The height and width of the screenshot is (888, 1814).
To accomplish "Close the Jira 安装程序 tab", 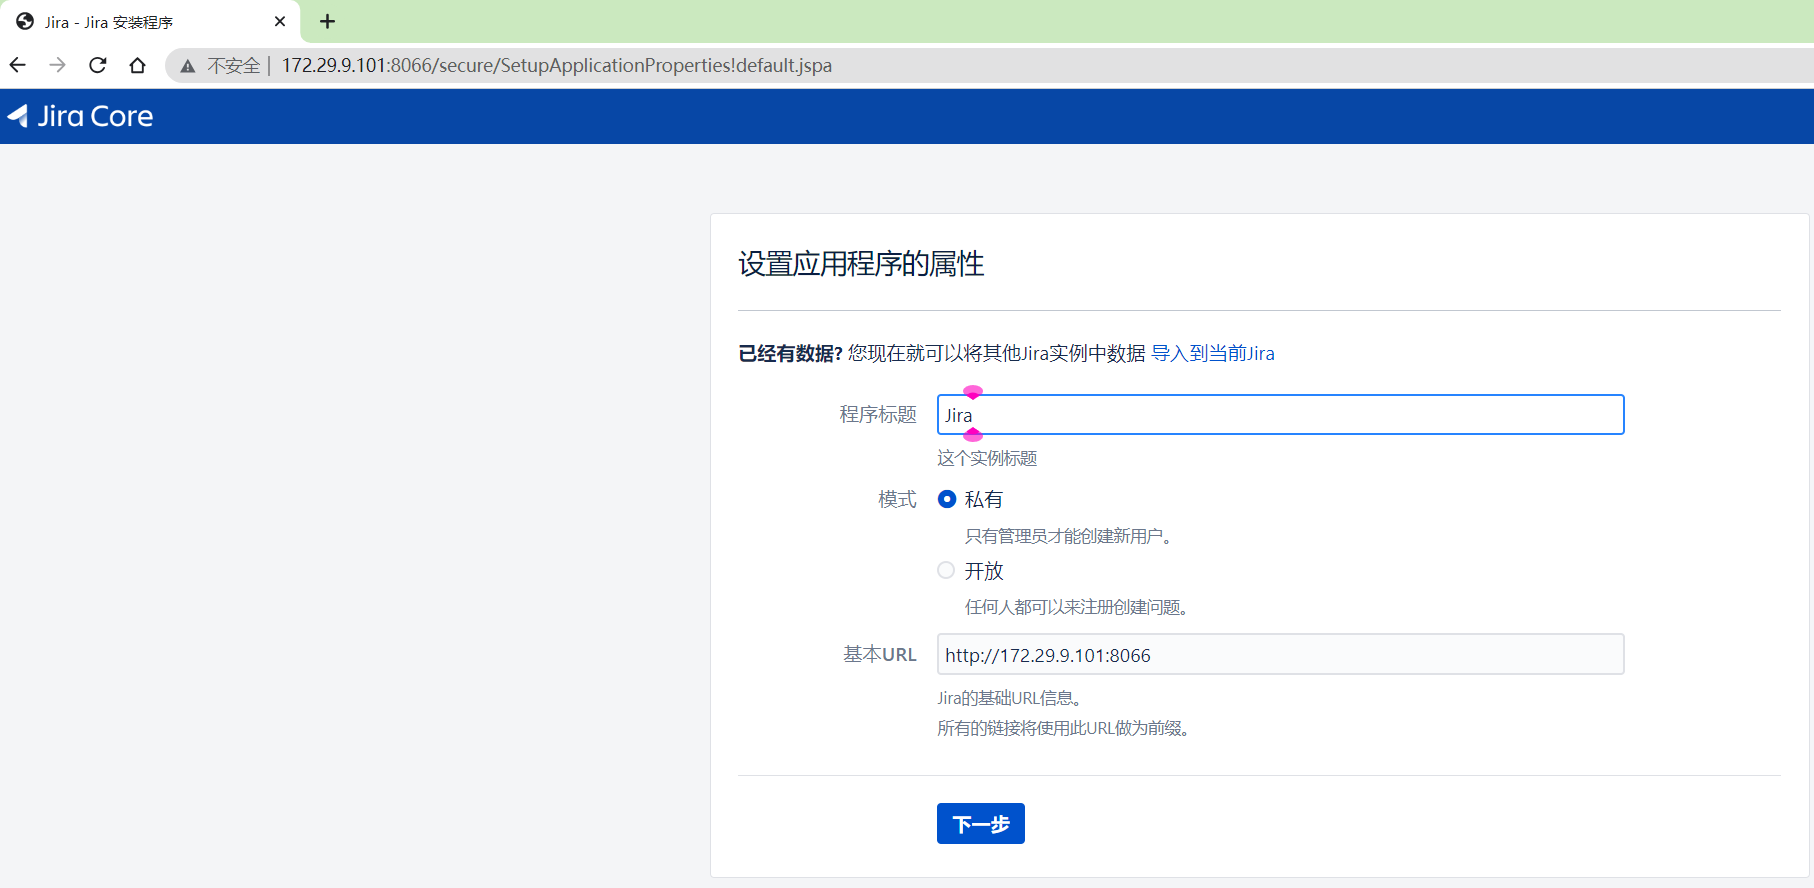I will pyautogui.click(x=280, y=21).
